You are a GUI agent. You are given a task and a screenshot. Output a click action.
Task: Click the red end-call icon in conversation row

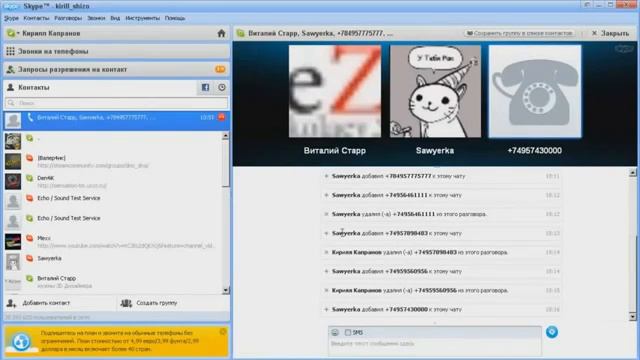pyautogui.click(x=222, y=117)
